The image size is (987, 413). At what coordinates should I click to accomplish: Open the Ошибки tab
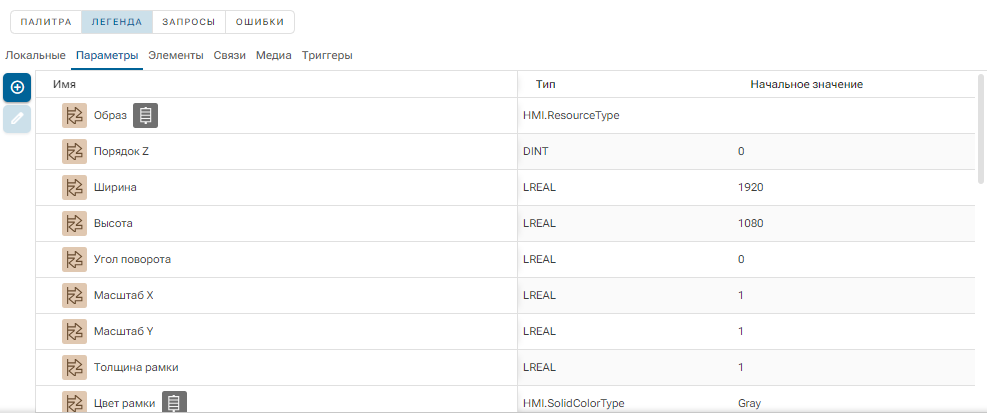[259, 22]
